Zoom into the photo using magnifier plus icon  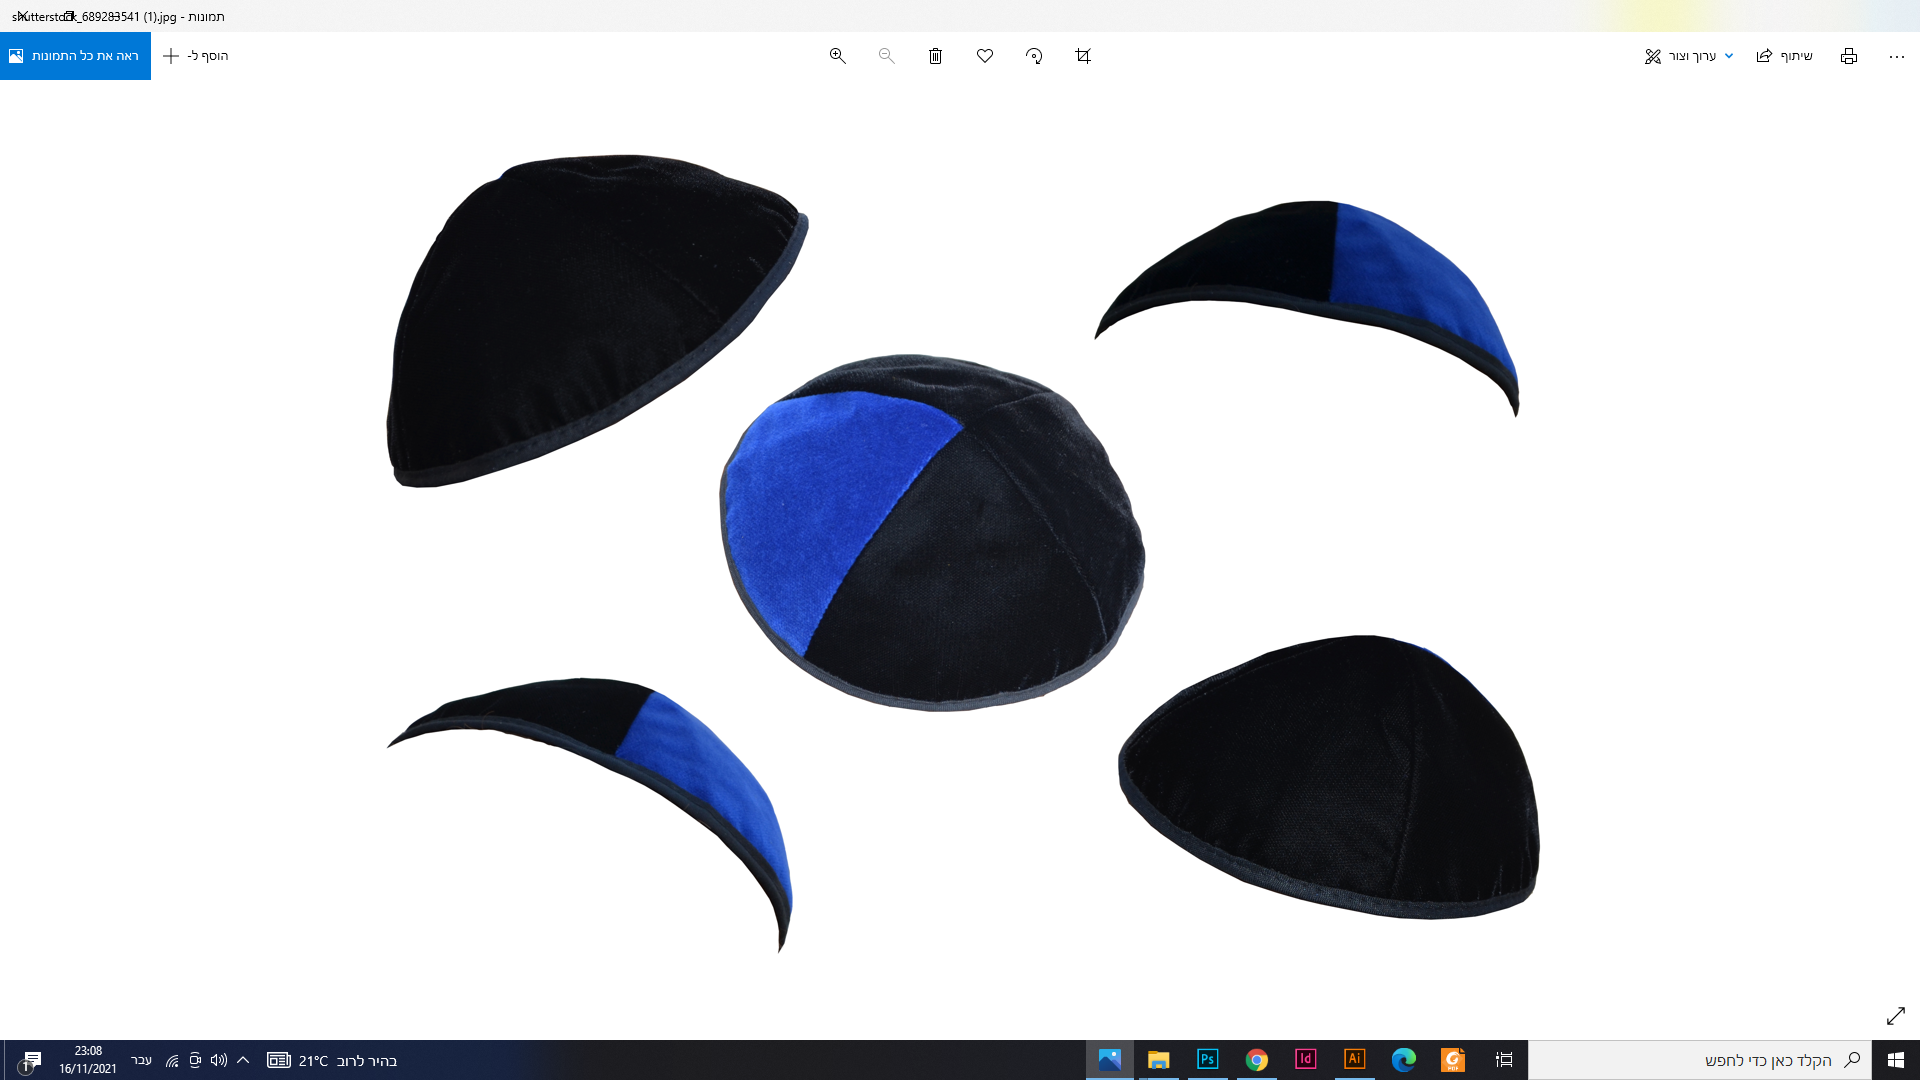point(837,56)
